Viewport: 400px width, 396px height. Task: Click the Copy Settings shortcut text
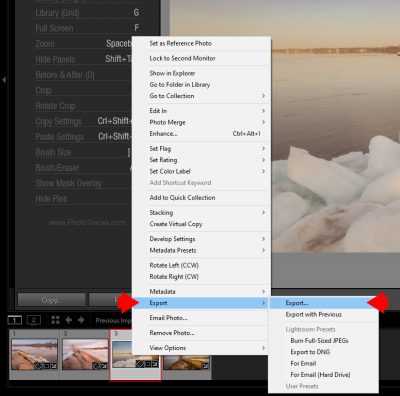(58, 122)
